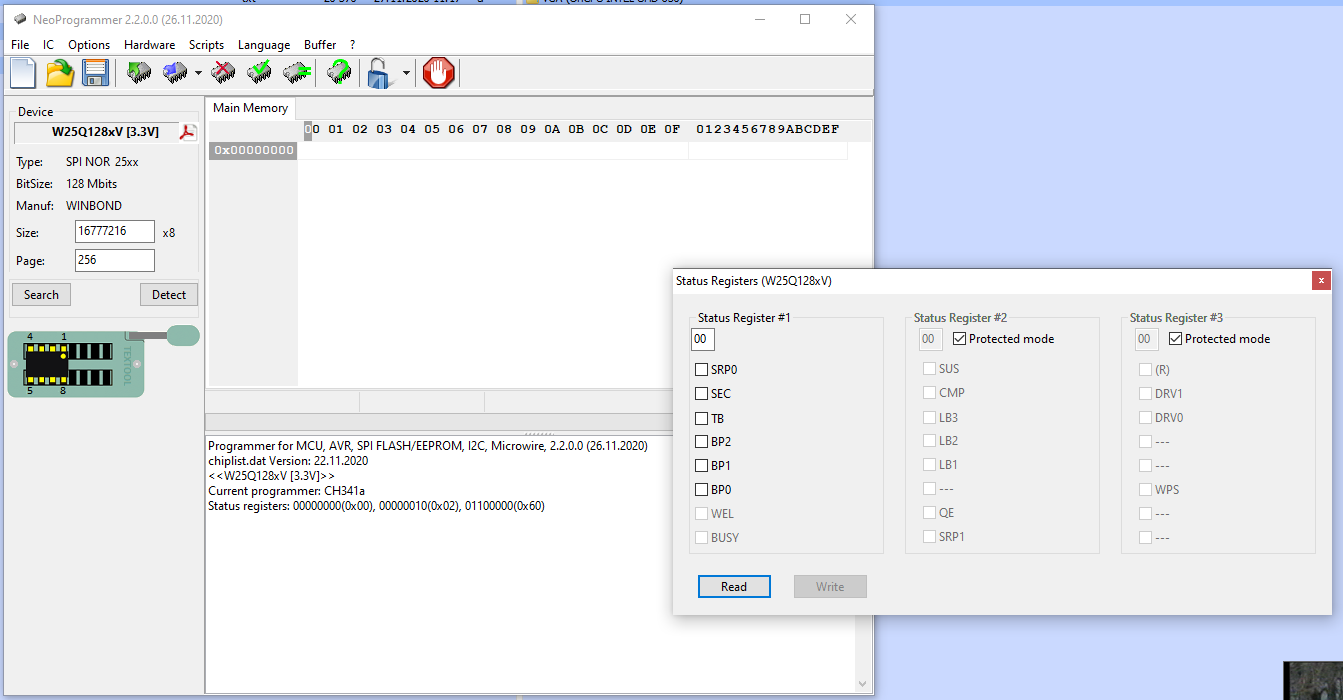Click the chip icon with green equals sign
Screen dimensions: 1343x700
pyautogui.click(x=296, y=73)
